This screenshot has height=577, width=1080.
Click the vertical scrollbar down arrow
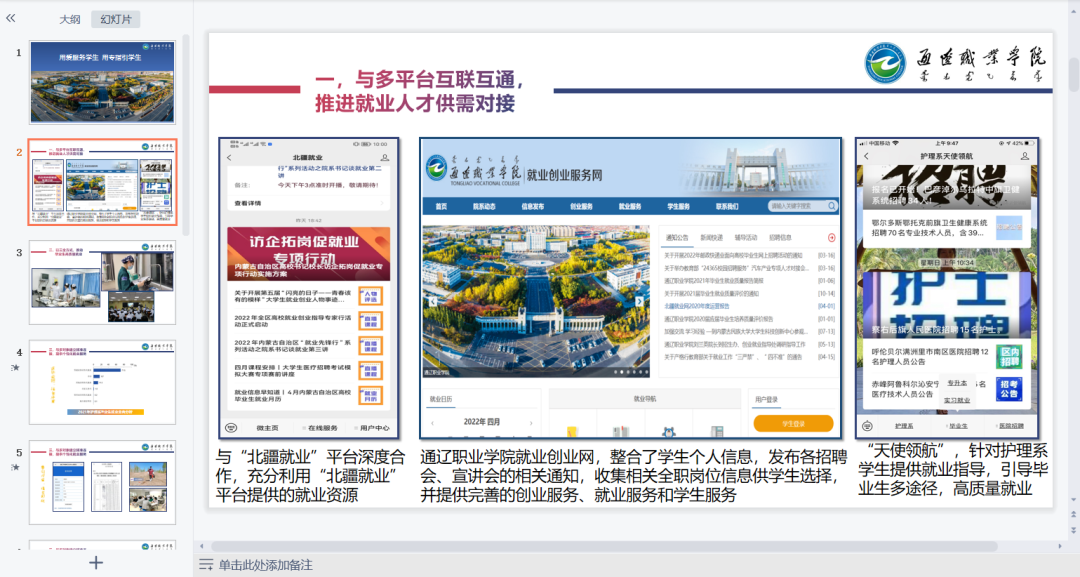pyautogui.click(x=1073, y=500)
